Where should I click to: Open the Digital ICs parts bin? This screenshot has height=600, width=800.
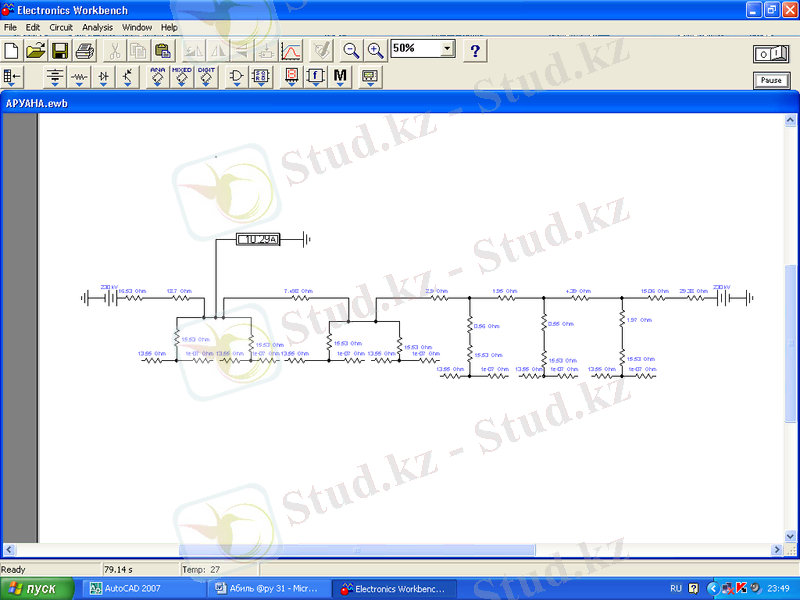click(x=206, y=77)
